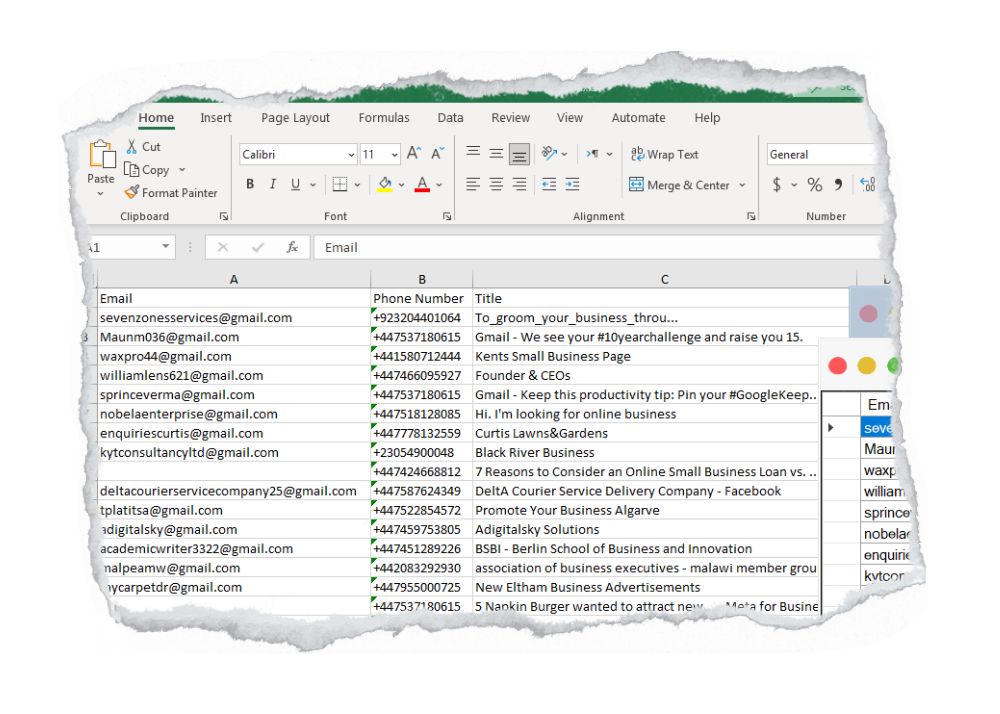Activate the Format Painter brush

132,192
